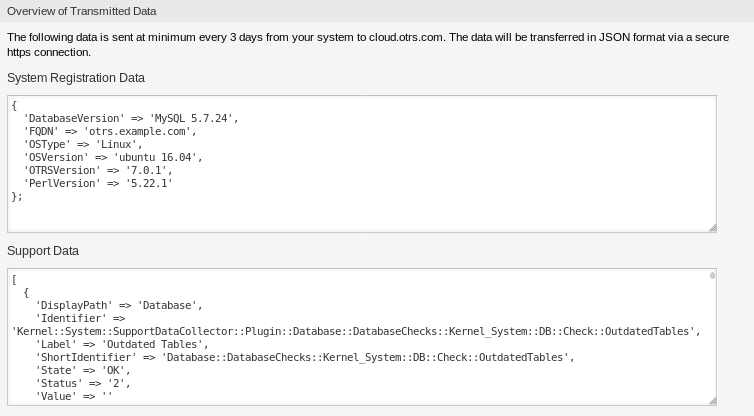Click the 'Status' => '2' line
Image resolution: width=754 pixels, height=416 pixels.
pos(83,383)
